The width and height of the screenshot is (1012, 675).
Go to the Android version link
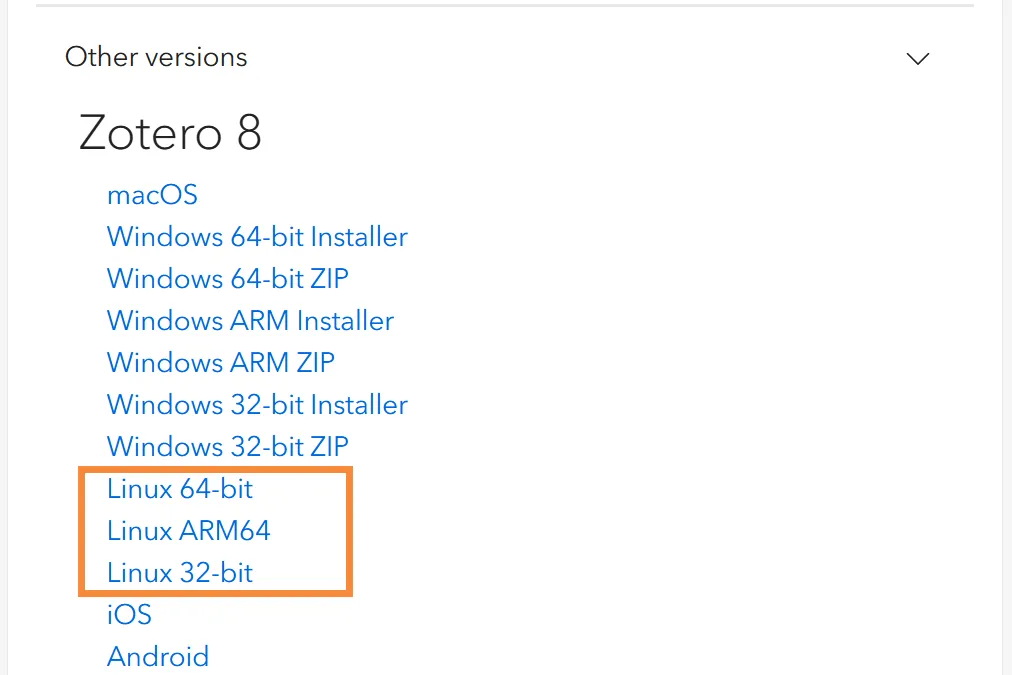(158, 656)
